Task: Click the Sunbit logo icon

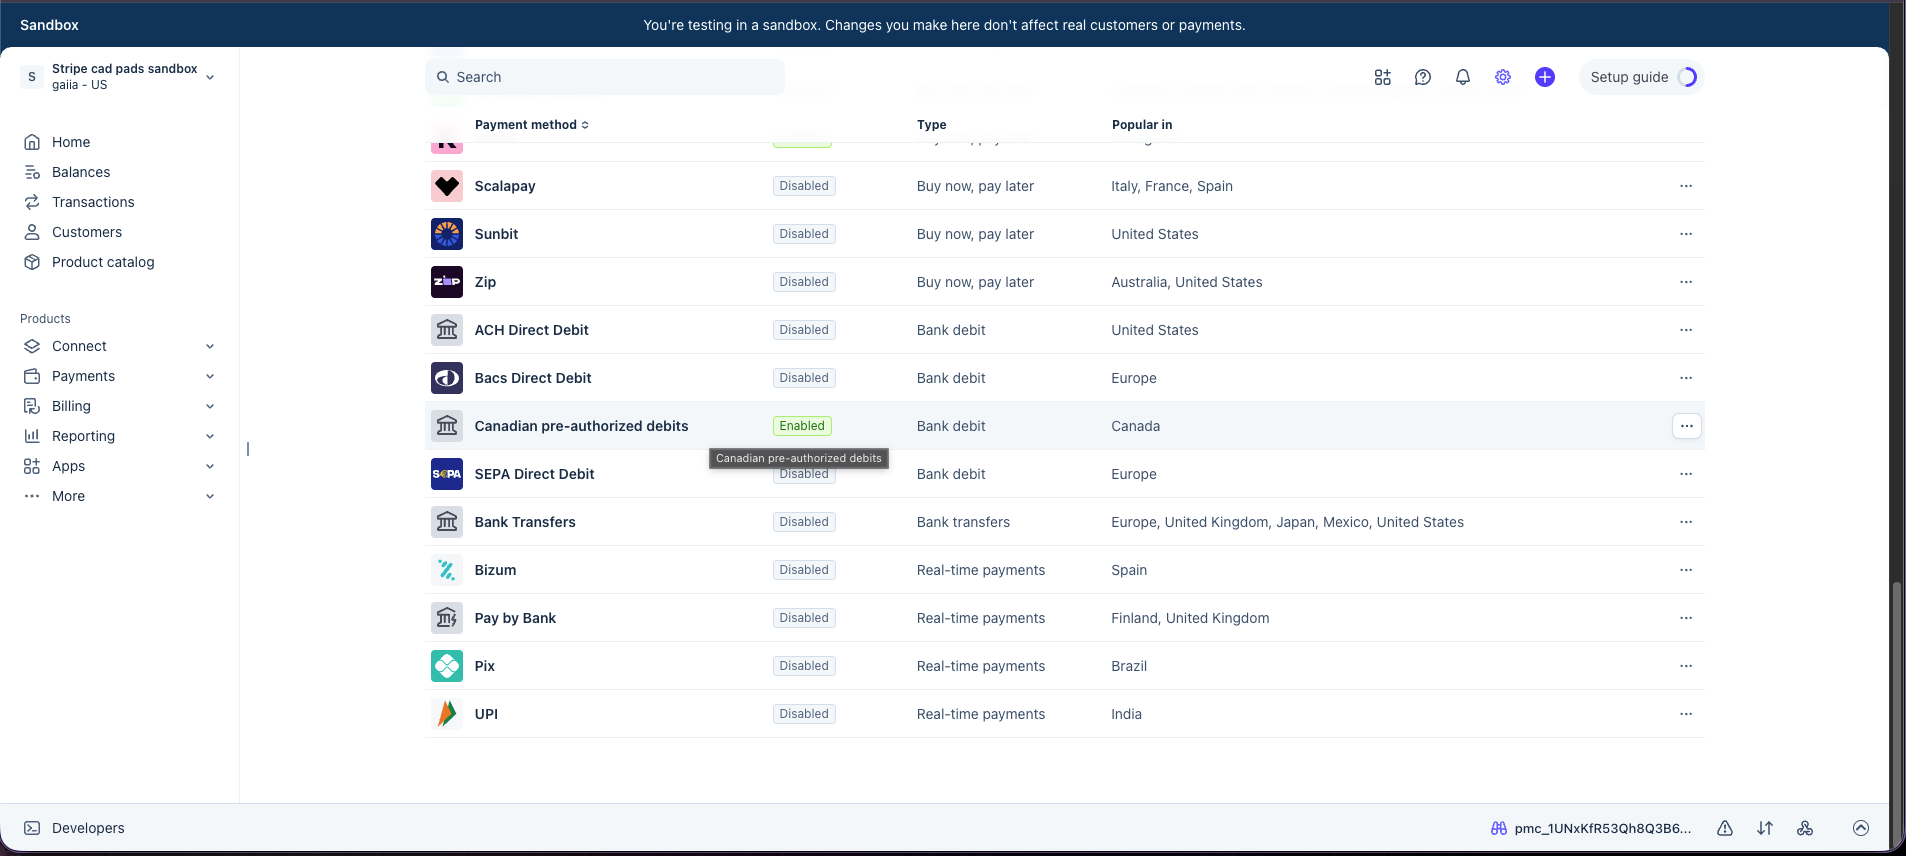Action: pyautogui.click(x=447, y=234)
